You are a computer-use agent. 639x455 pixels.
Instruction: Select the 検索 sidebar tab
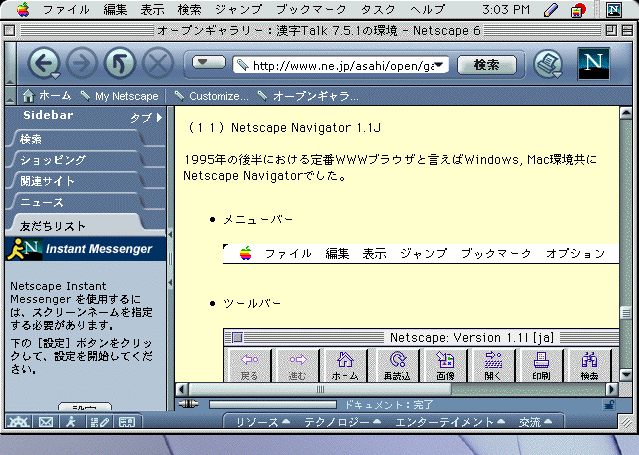click(77, 139)
